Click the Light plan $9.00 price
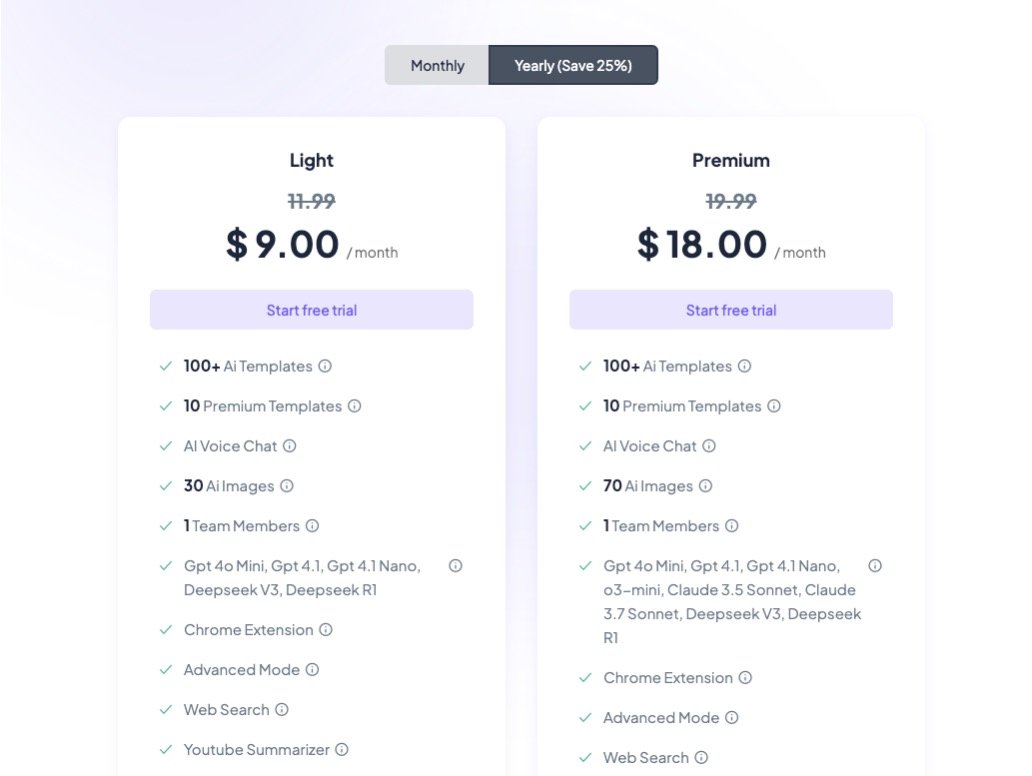The width and height of the screenshot is (1032, 776). coord(283,244)
